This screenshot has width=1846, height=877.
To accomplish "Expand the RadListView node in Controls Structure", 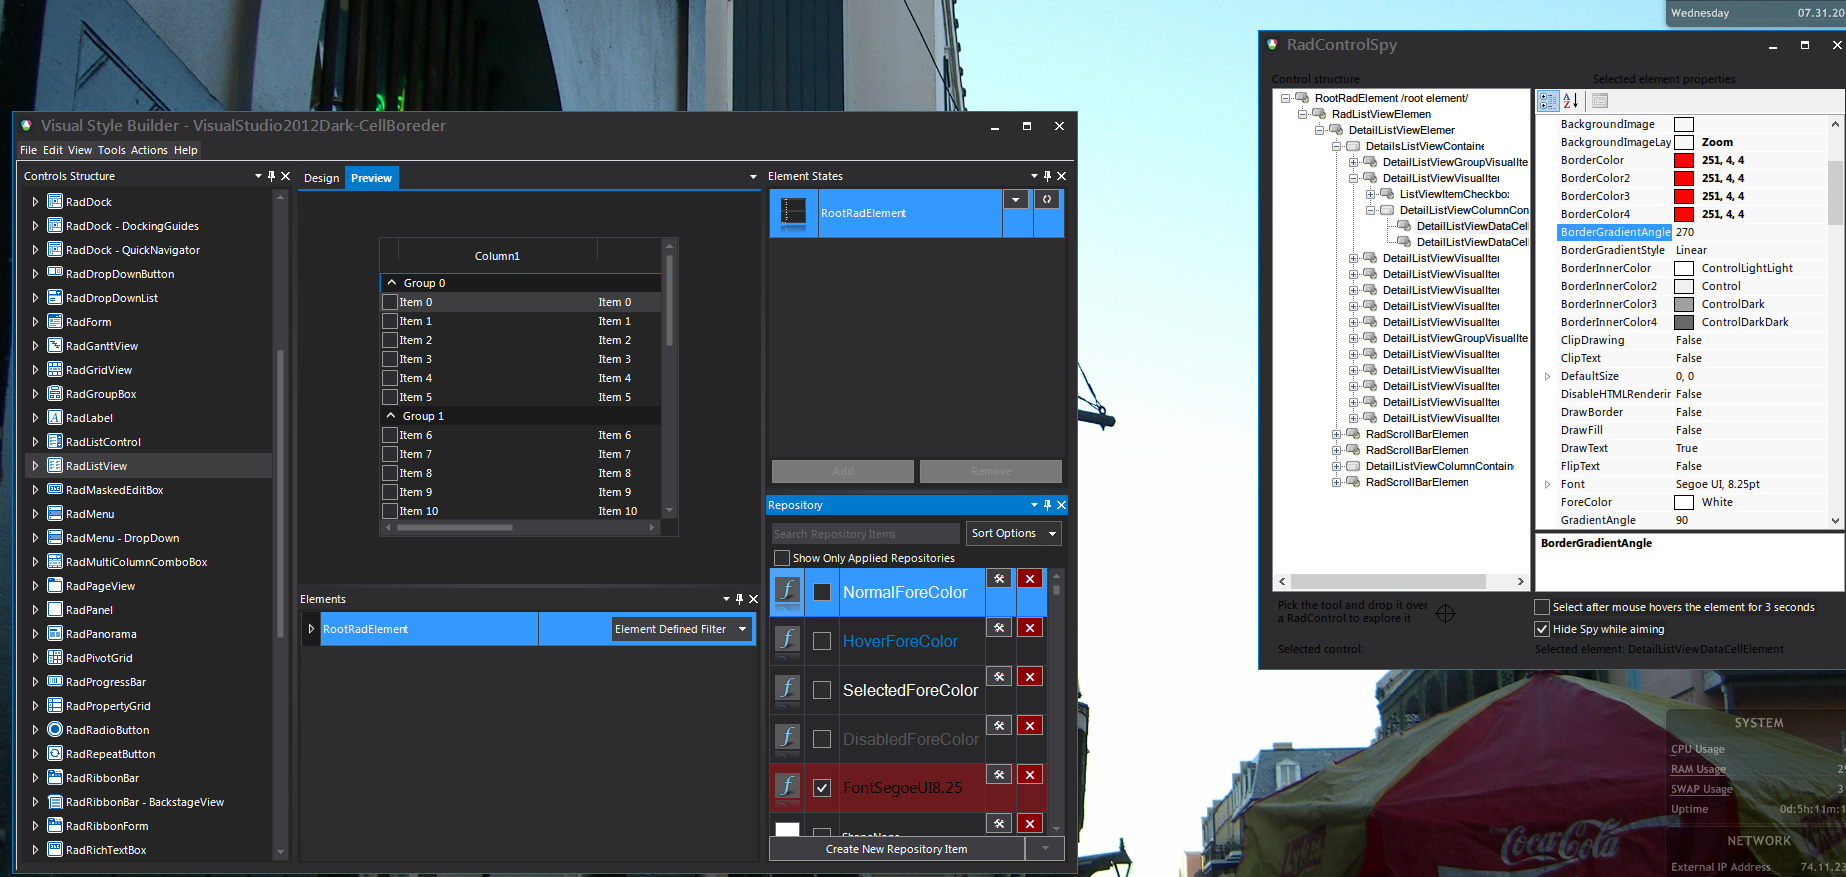I will pyautogui.click(x=35, y=466).
